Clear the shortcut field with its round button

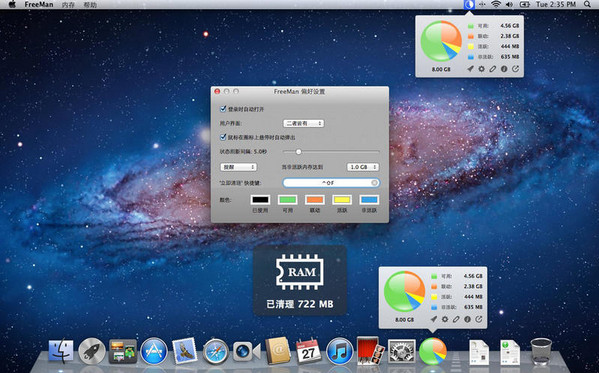pyautogui.click(x=374, y=183)
